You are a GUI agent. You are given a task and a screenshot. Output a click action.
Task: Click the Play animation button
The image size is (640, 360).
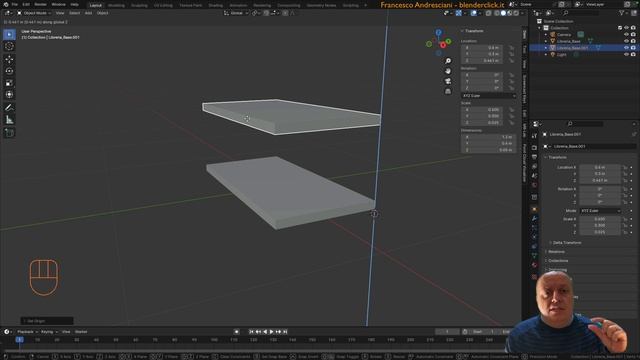[271, 332]
